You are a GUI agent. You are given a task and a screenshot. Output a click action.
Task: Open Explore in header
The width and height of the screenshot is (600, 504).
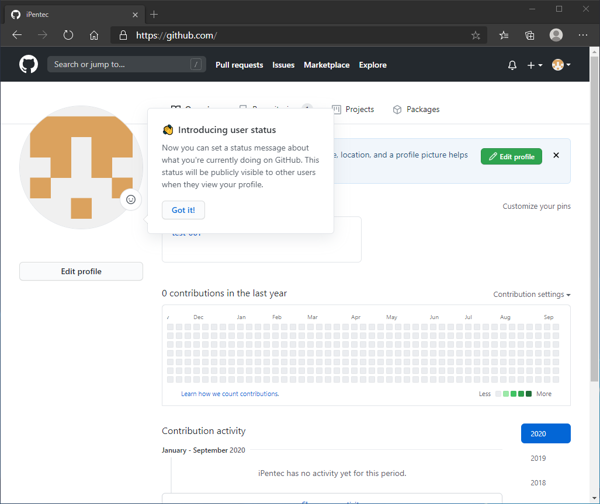pos(373,65)
